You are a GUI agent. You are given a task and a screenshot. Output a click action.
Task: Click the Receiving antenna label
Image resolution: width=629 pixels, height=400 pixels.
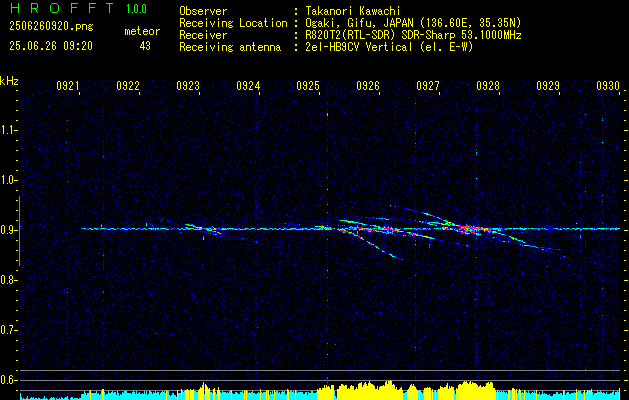(230, 47)
